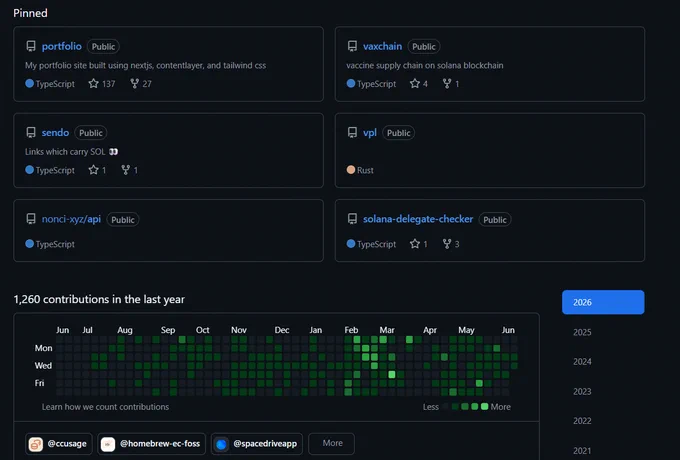Switch to the 2021 contribution year
The width and height of the screenshot is (680, 460).
[x=582, y=451]
